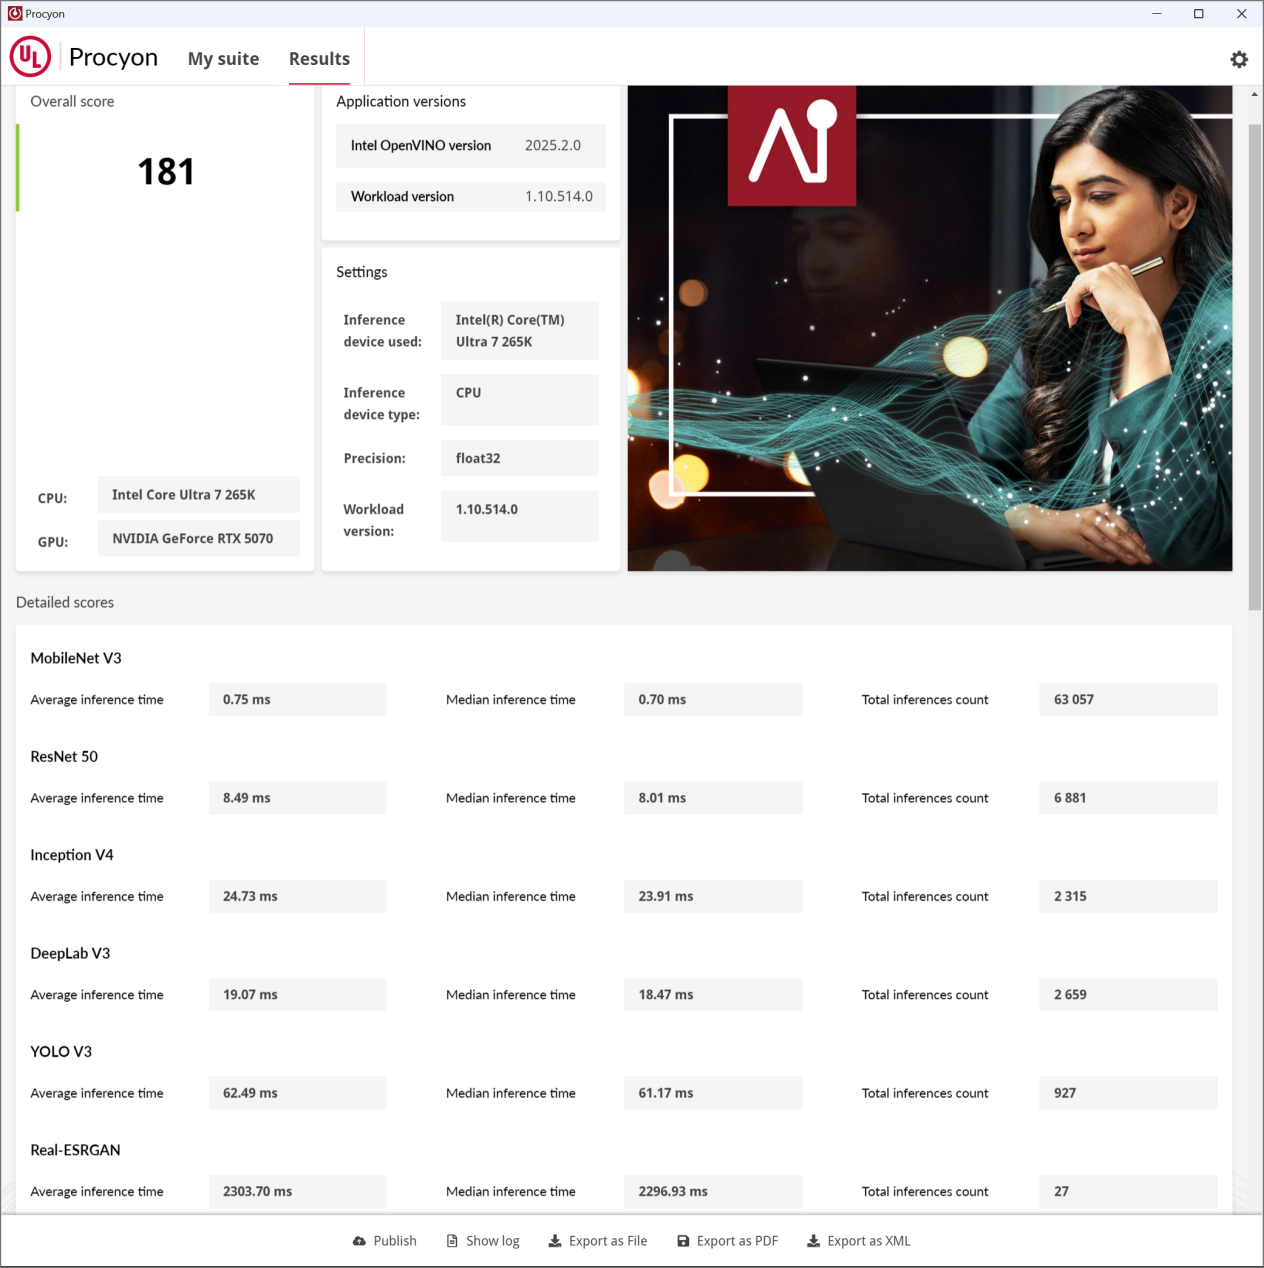Screen dimensions: 1264x1268
Task: Click the Inference device type CPU value
Action: click(520, 400)
